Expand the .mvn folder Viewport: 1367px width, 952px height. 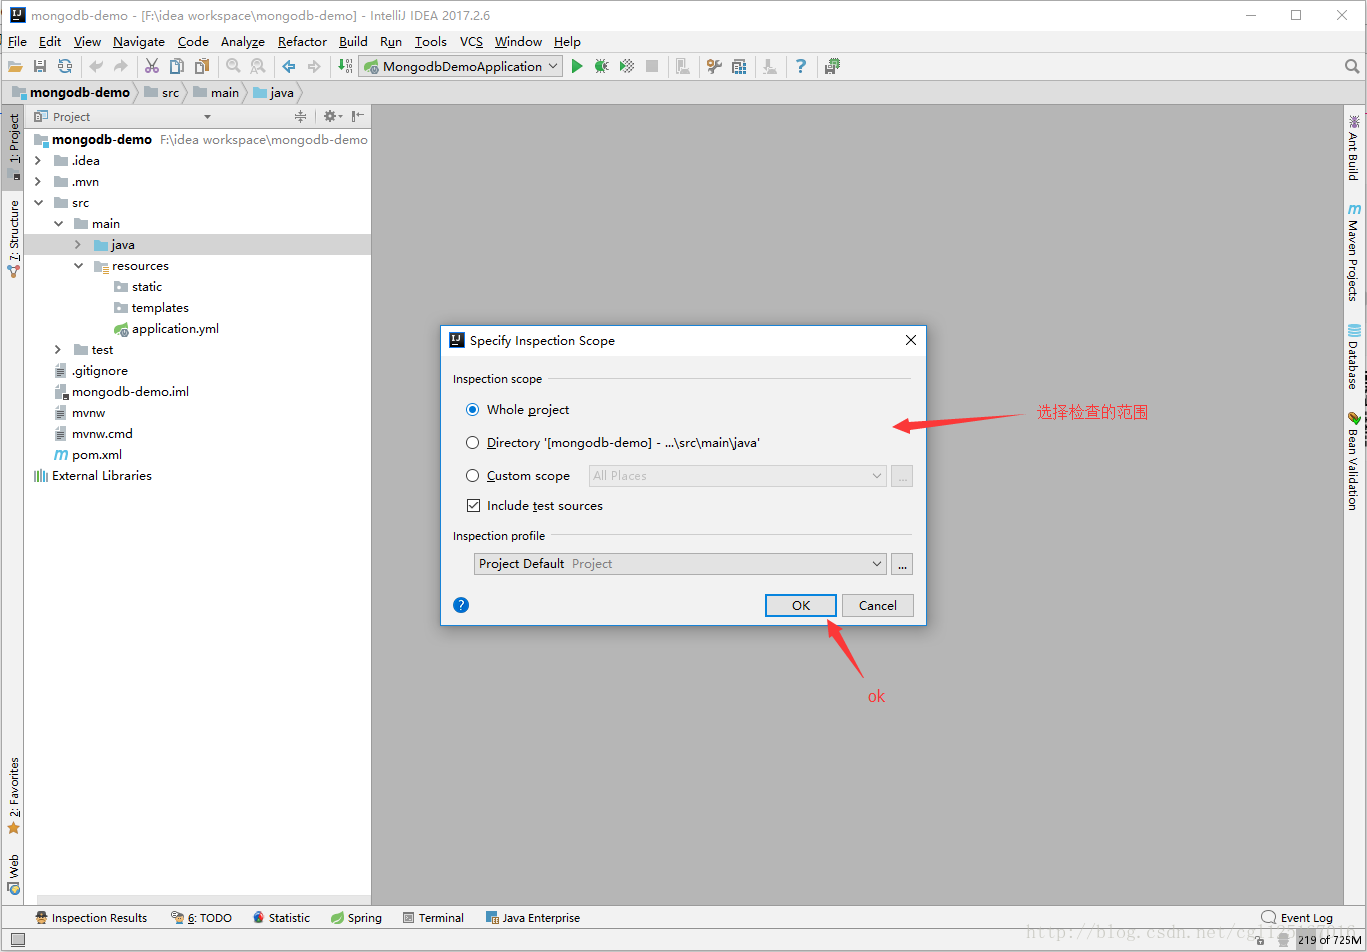click(x=38, y=182)
